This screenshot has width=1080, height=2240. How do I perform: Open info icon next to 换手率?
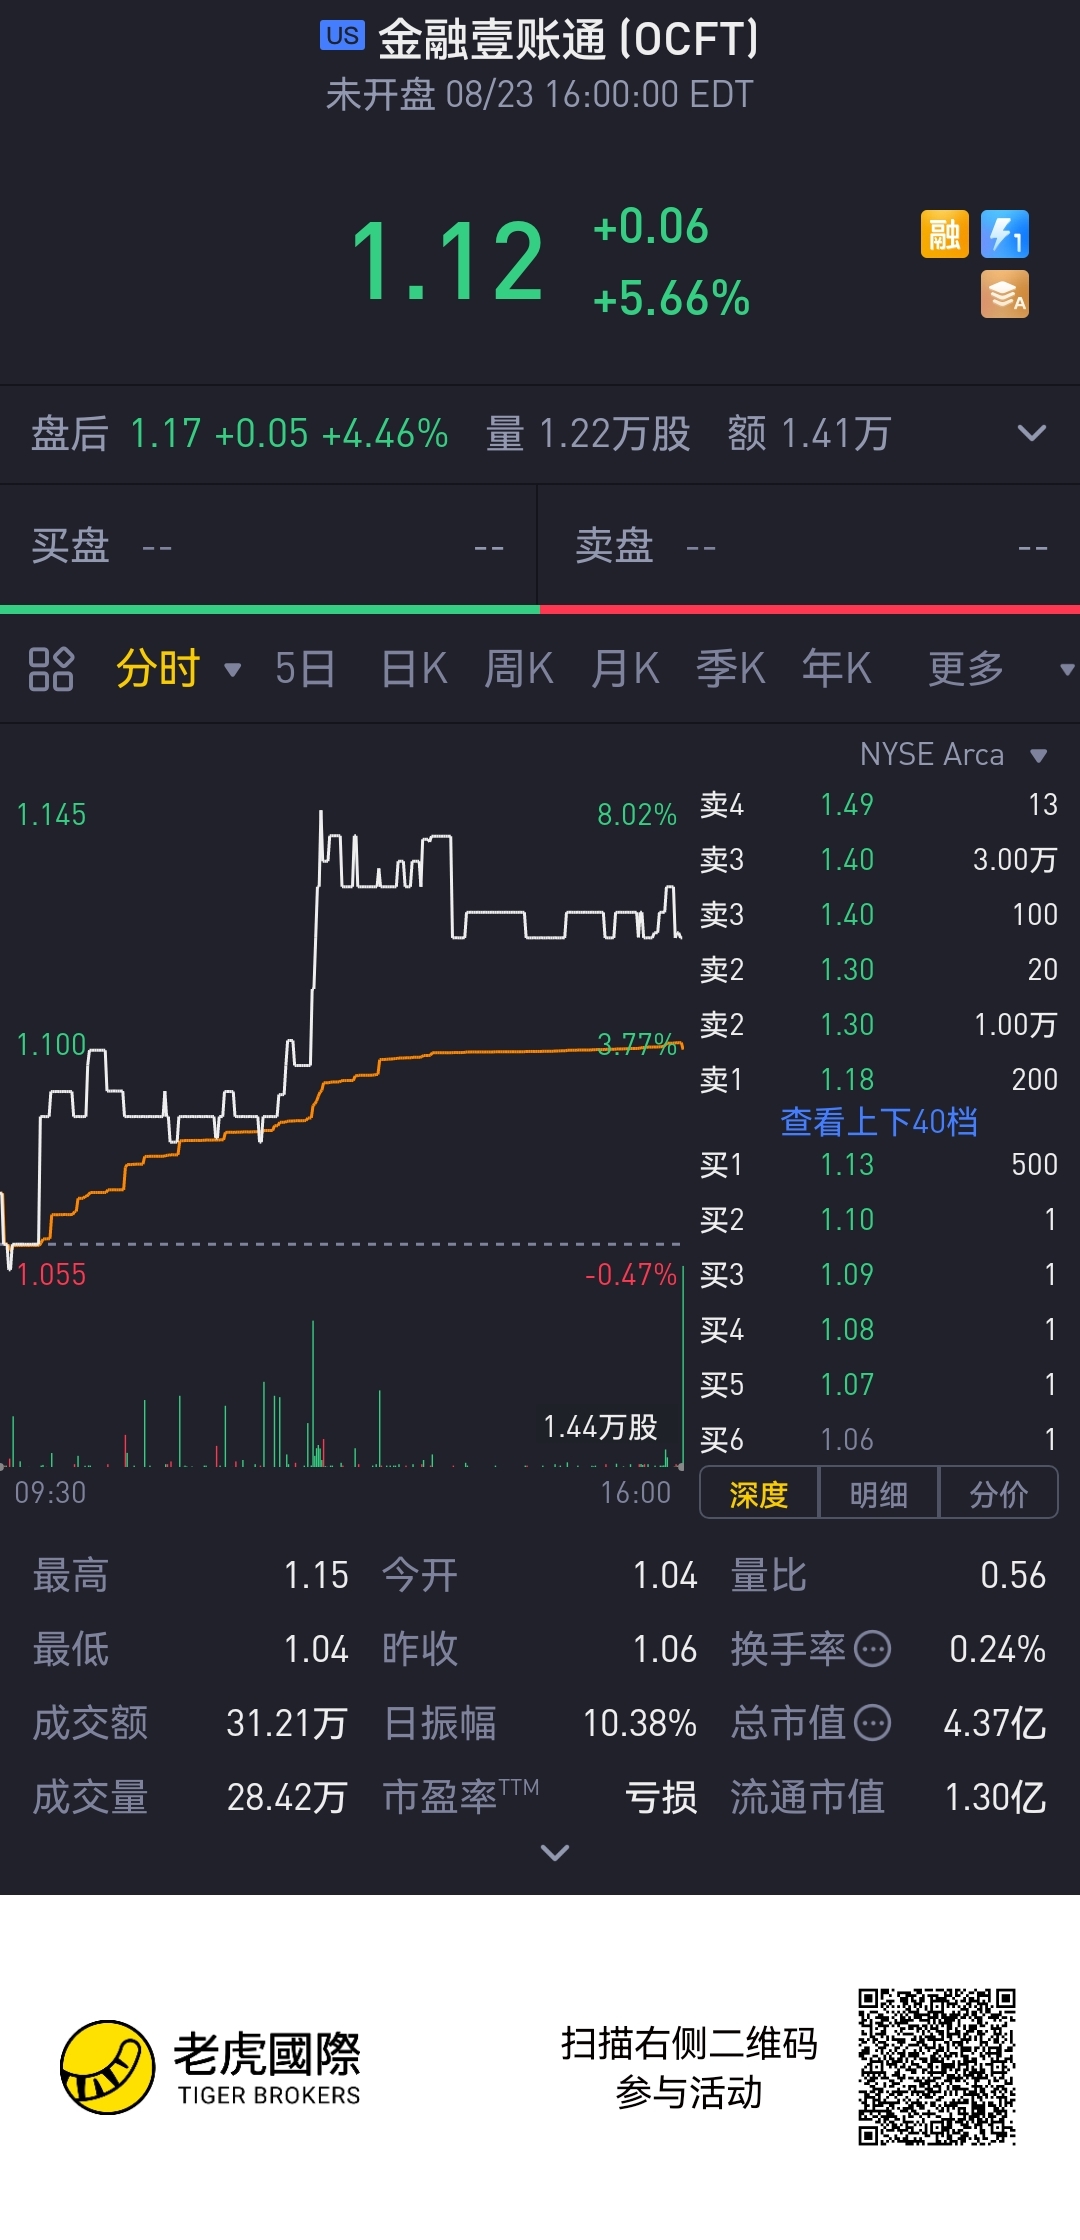pos(873,1648)
